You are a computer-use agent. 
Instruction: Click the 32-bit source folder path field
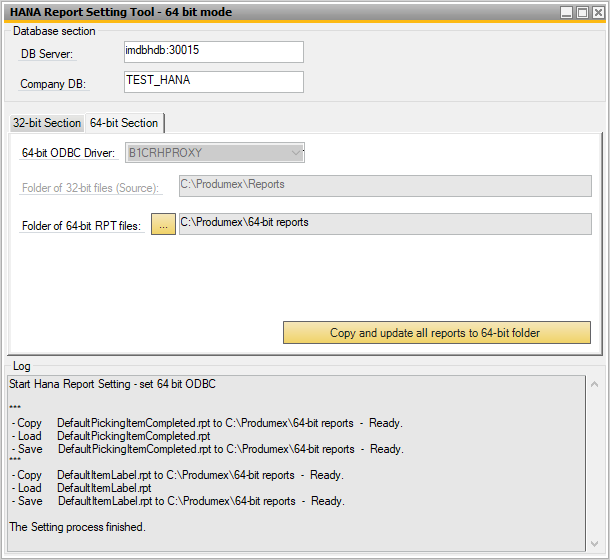pos(384,186)
